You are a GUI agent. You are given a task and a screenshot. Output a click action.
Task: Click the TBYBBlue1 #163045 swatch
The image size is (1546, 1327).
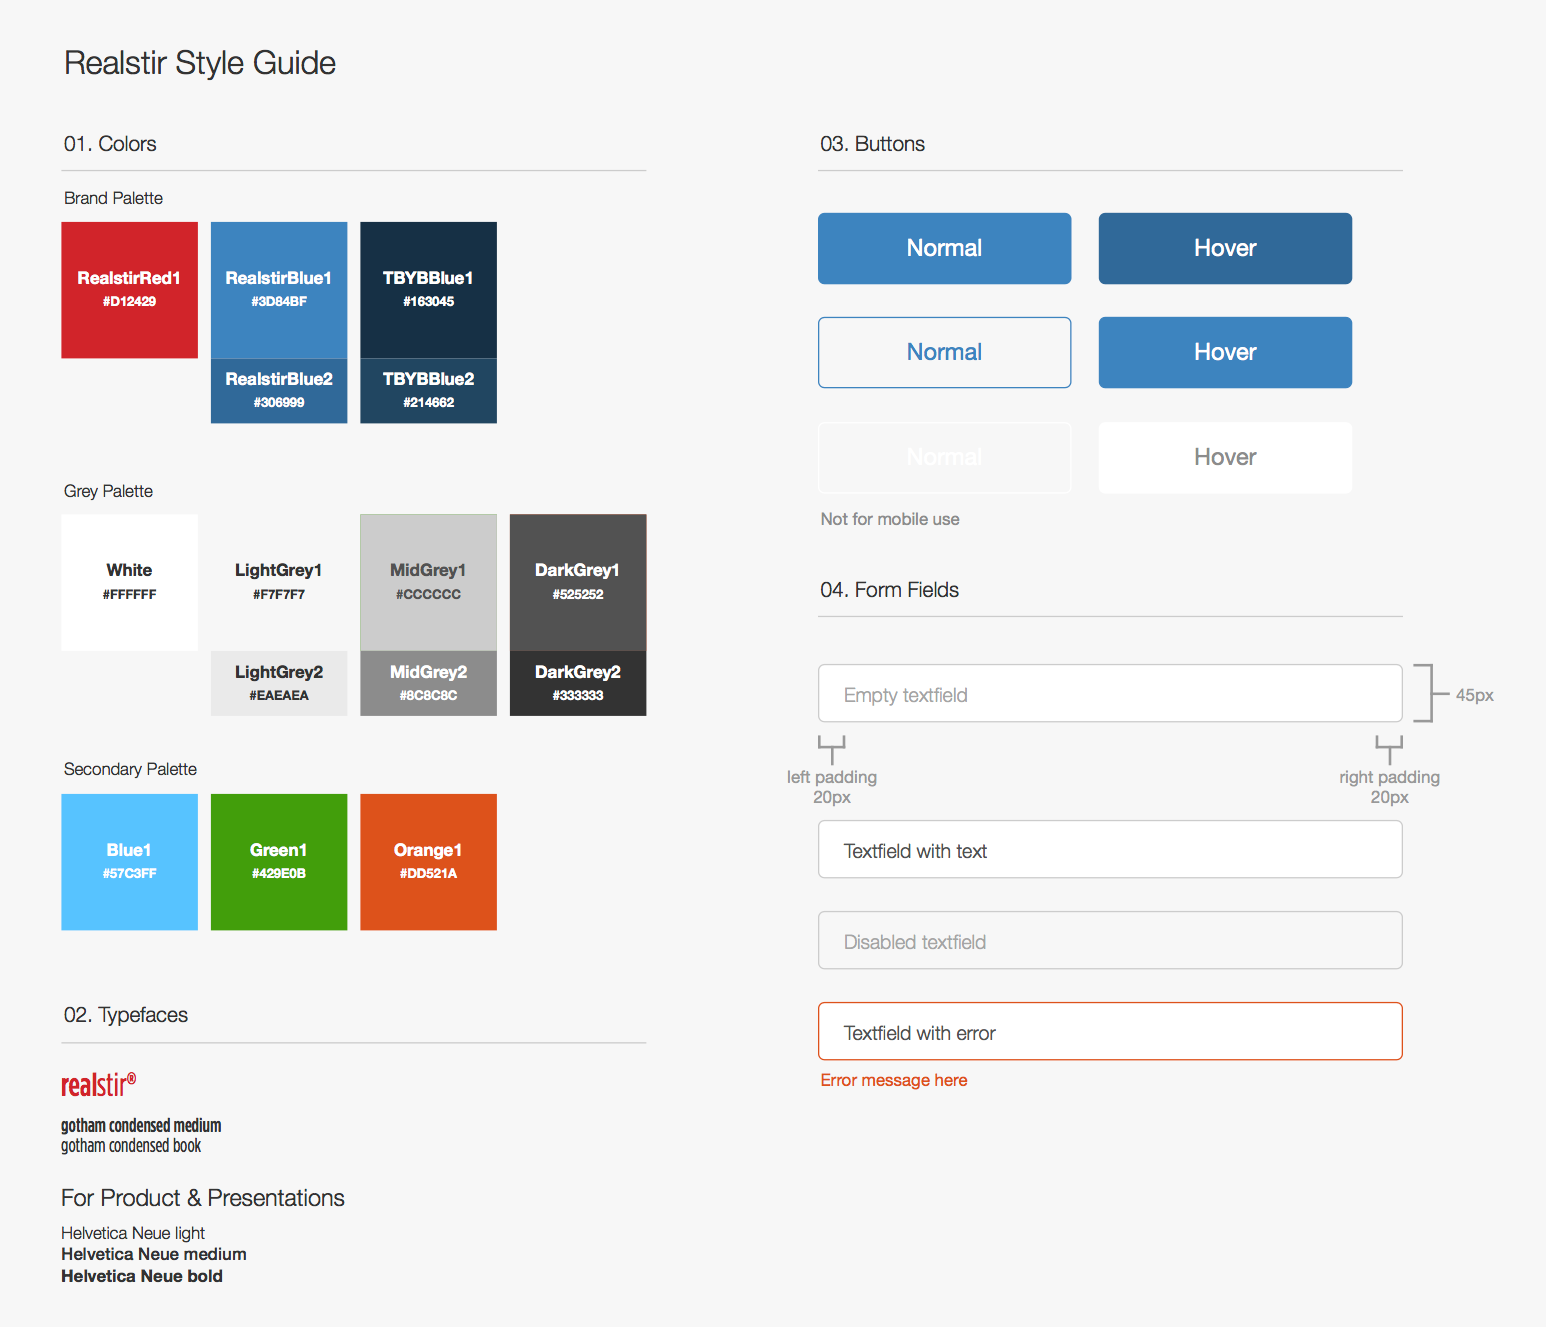[428, 290]
